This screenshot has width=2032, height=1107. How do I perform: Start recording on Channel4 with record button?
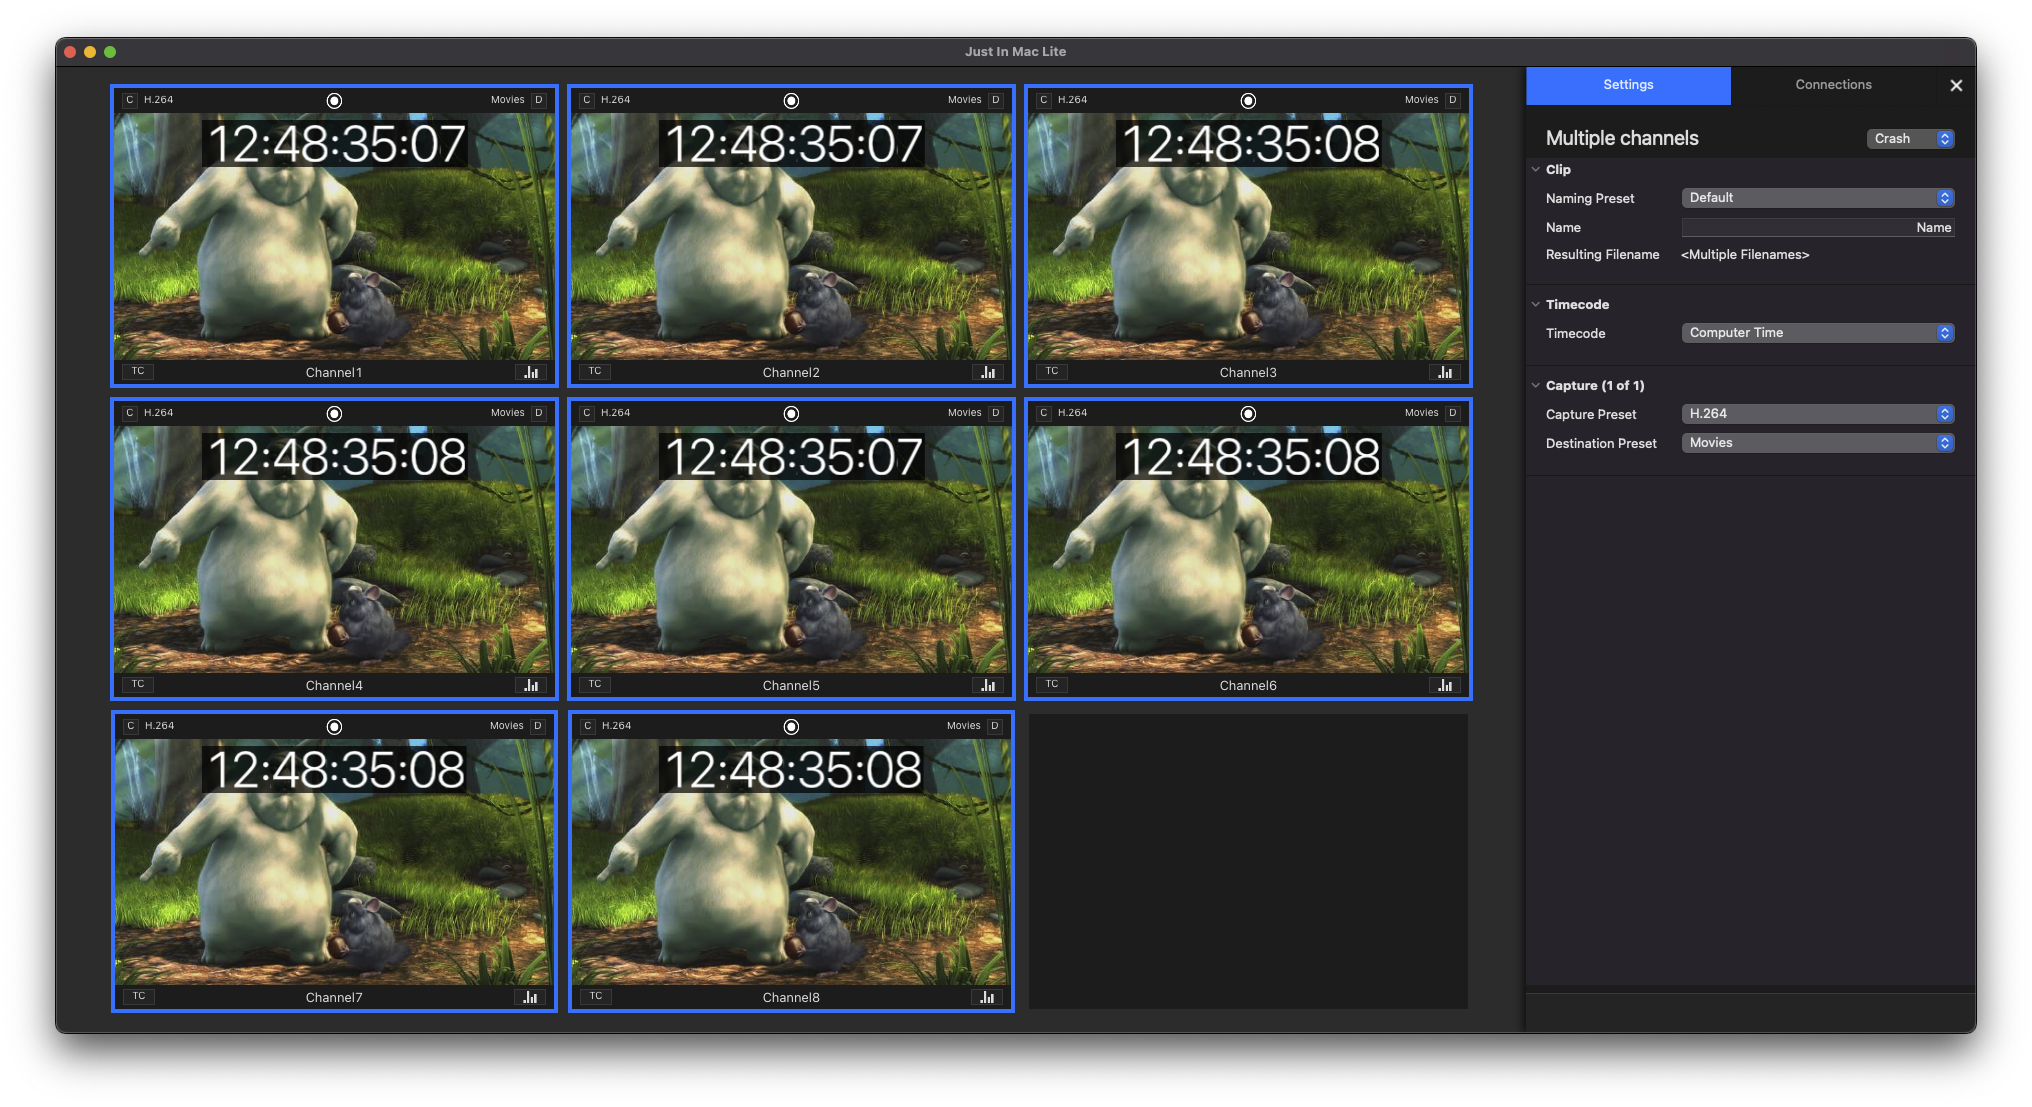point(334,414)
